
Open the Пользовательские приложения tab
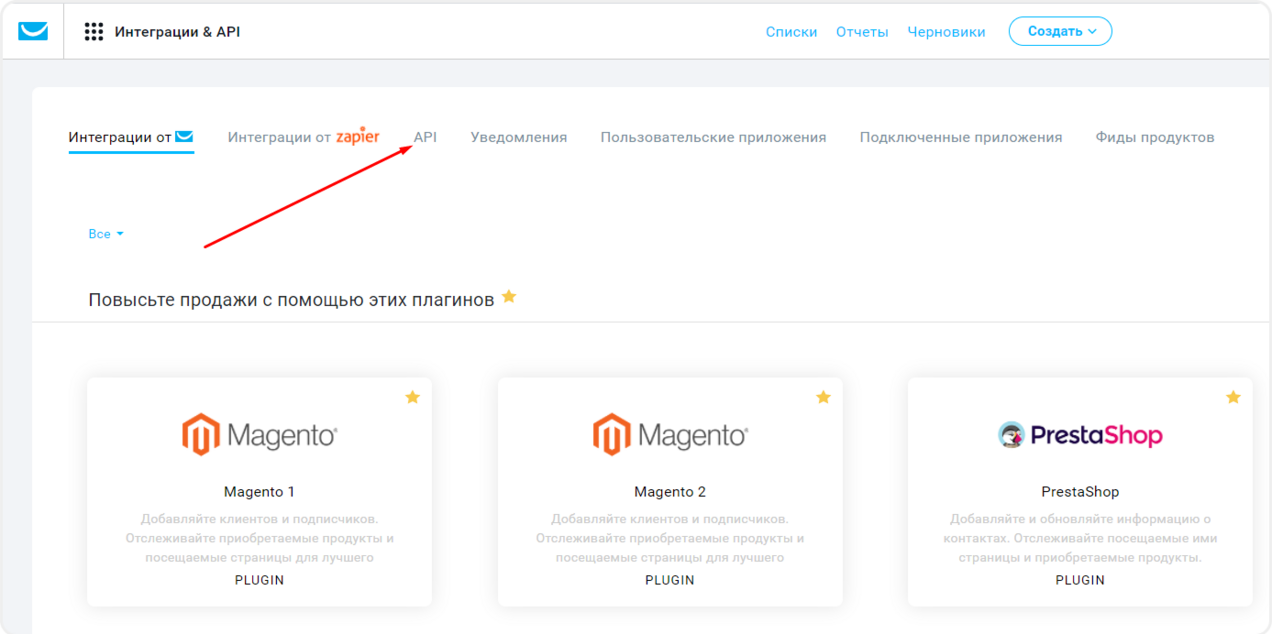pyautogui.click(x=713, y=137)
